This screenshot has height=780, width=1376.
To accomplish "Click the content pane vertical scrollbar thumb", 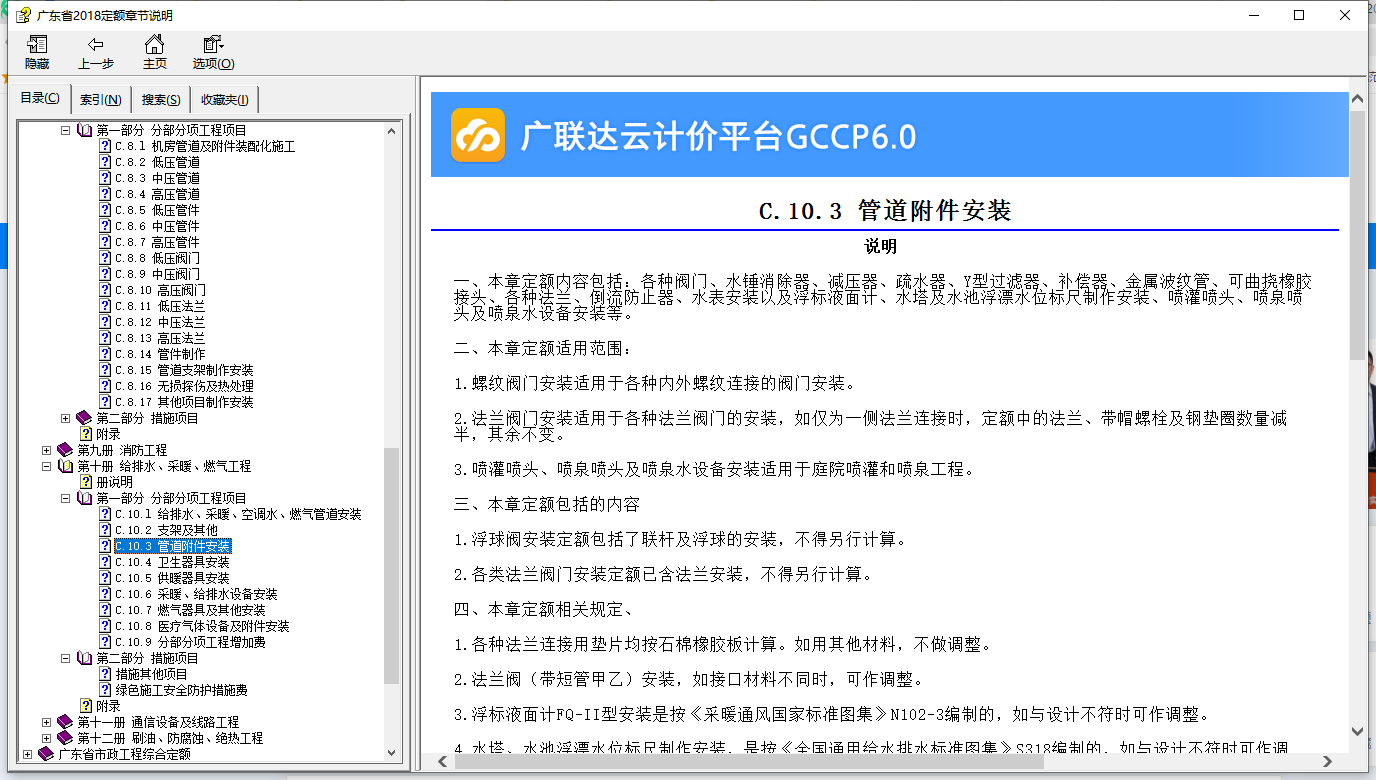I will [x=1357, y=235].
